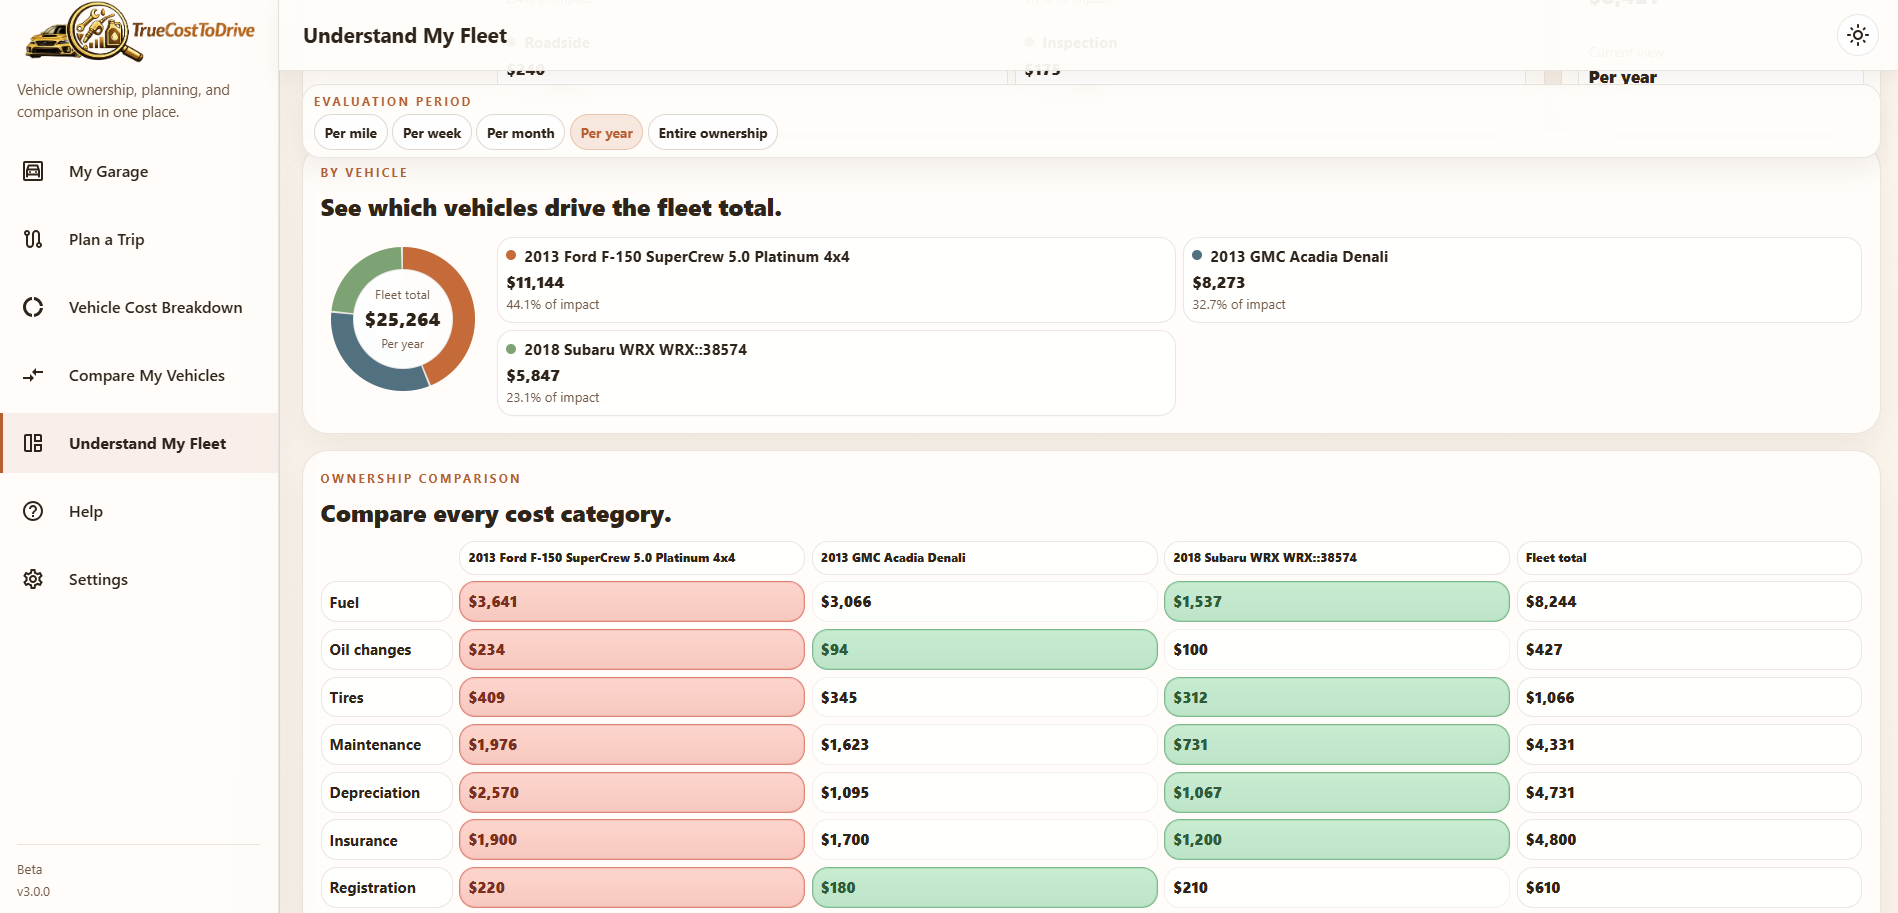The image size is (1898, 913).
Task: Click Ford maintenance $1,976 cell
Action: (632, 745)
